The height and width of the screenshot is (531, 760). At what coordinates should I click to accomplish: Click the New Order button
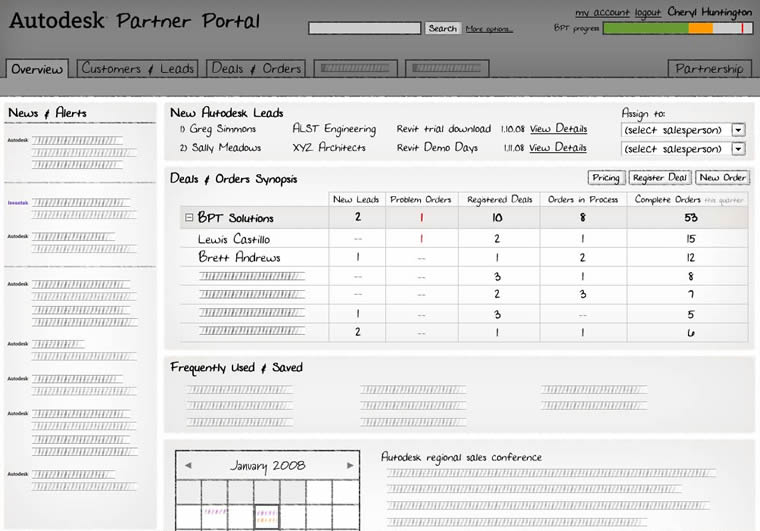coord(722,178)
